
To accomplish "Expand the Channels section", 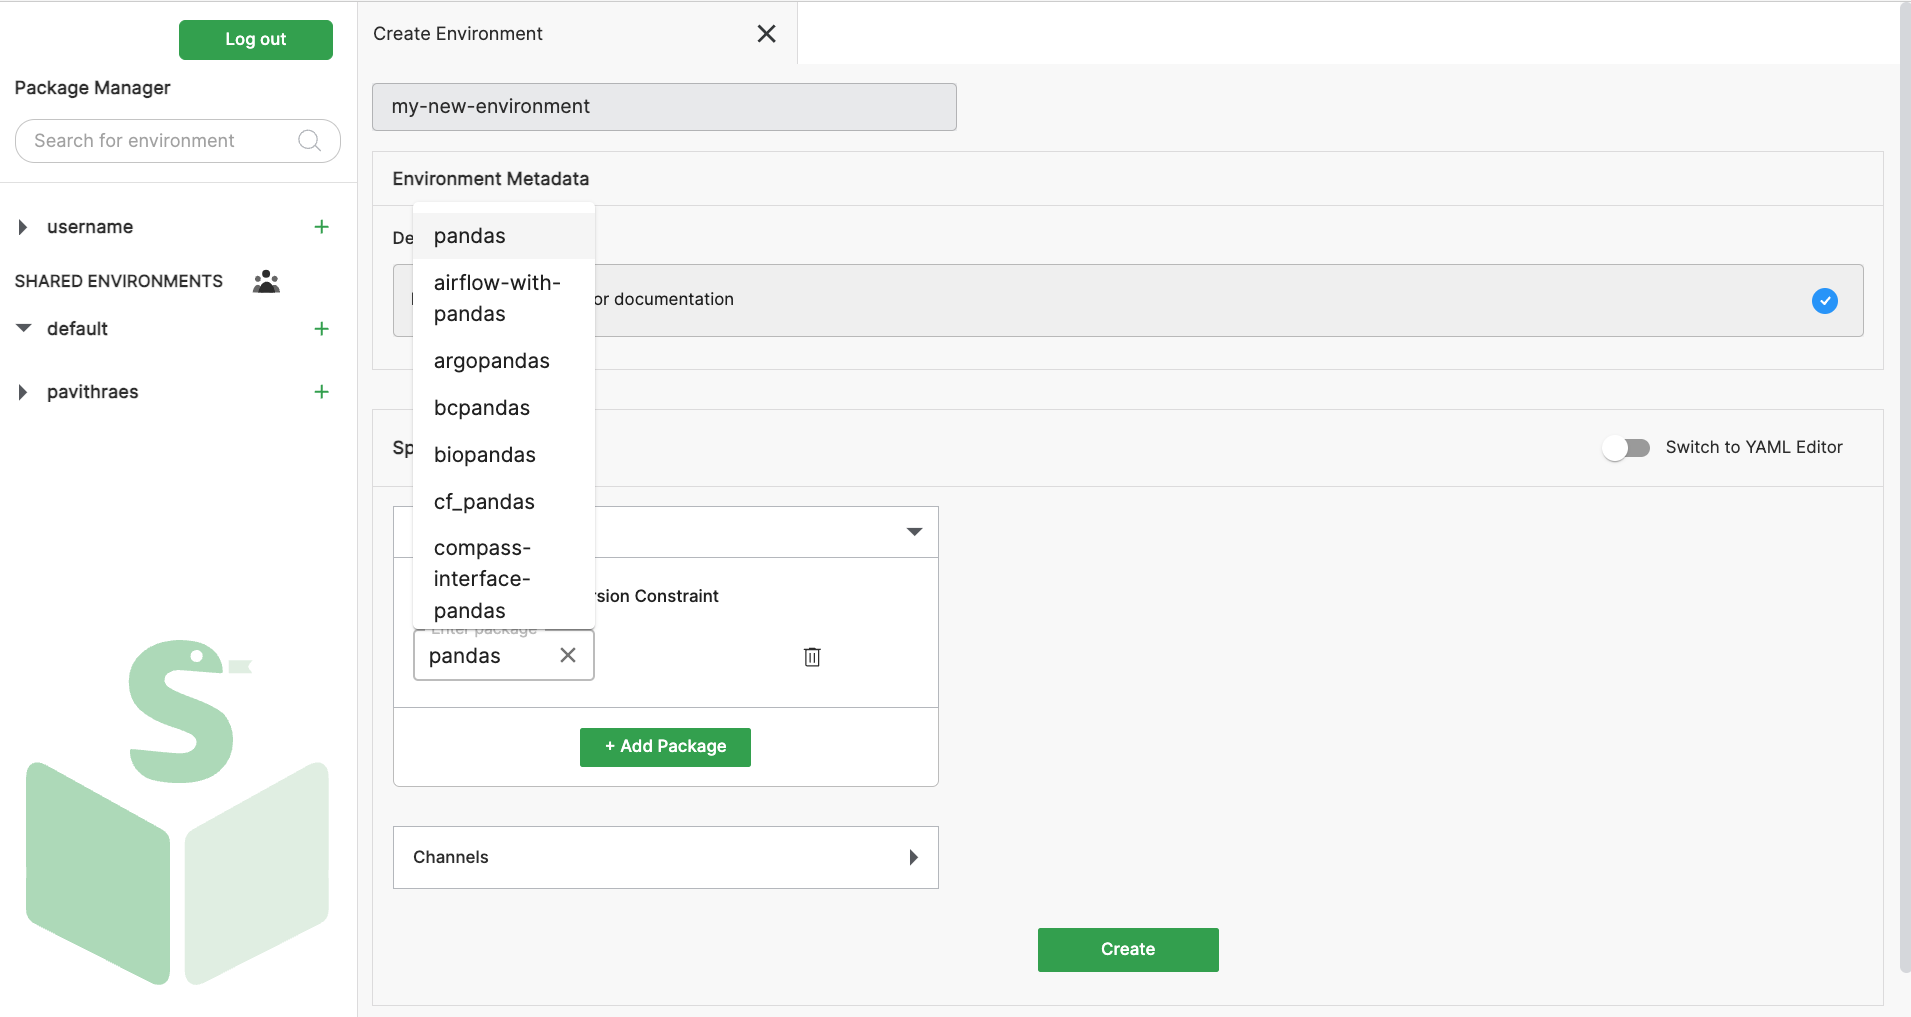I will tap(913, 857).
